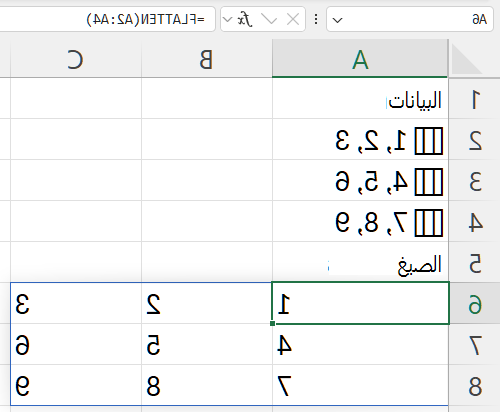Select empty cell B4
The image size is (500, 412).
(207, 222)
